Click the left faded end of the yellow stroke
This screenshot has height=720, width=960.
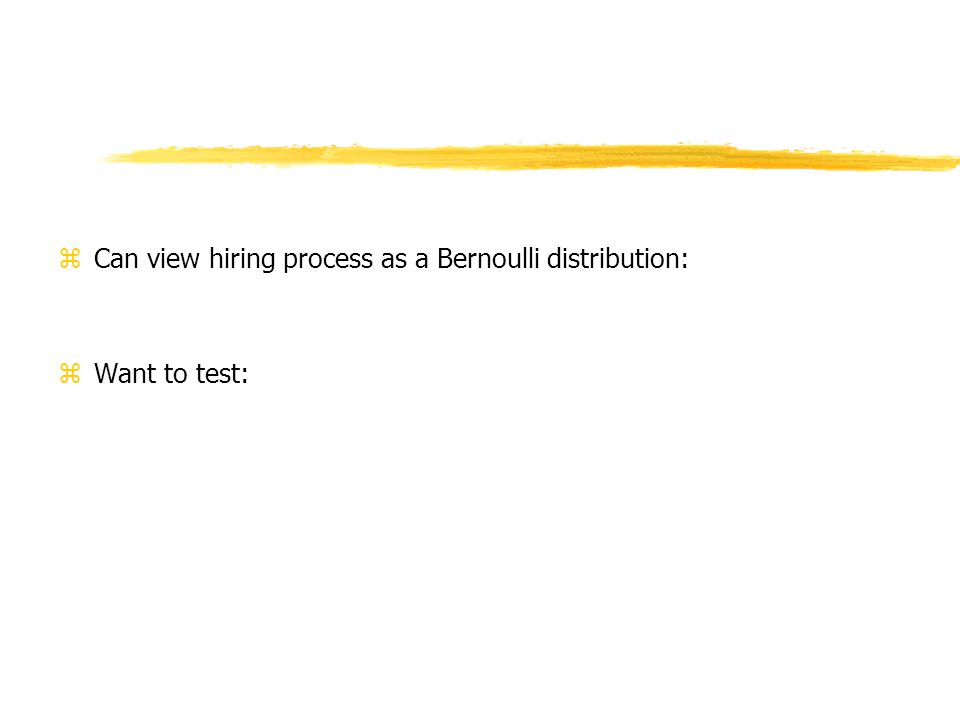pos(122,157)
